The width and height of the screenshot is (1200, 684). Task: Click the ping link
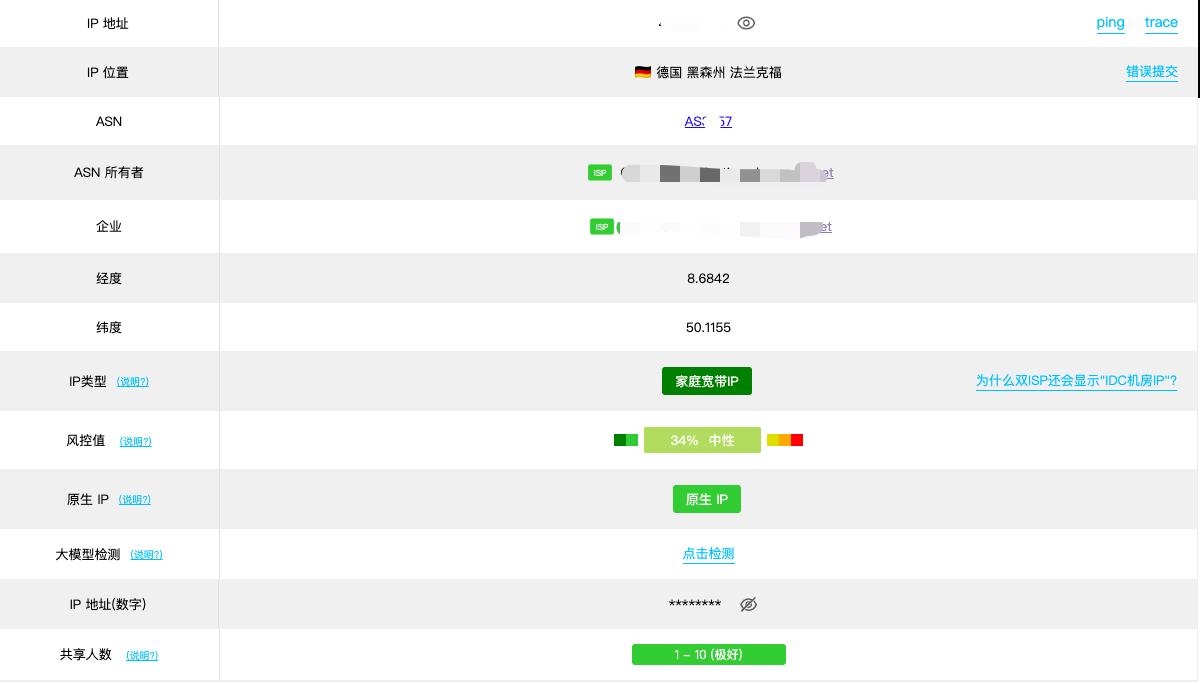click(x=1110, y=23)
